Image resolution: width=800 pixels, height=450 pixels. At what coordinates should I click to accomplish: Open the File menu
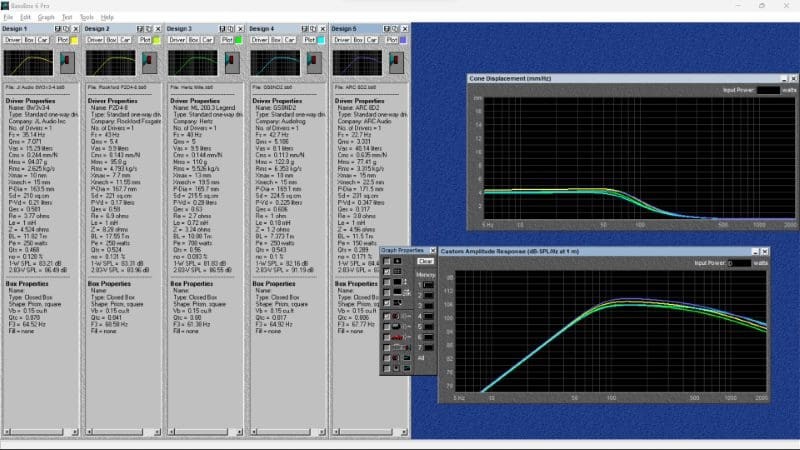coord(8,17)
